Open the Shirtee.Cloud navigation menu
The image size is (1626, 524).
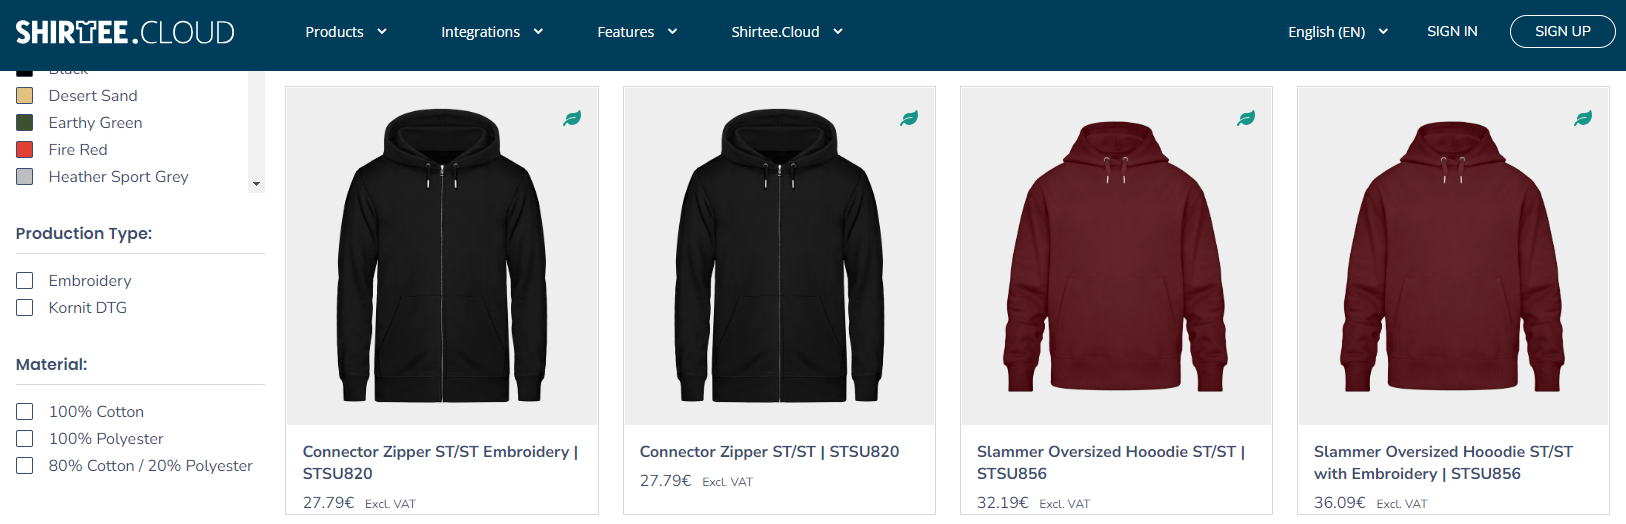click(787, 32)
